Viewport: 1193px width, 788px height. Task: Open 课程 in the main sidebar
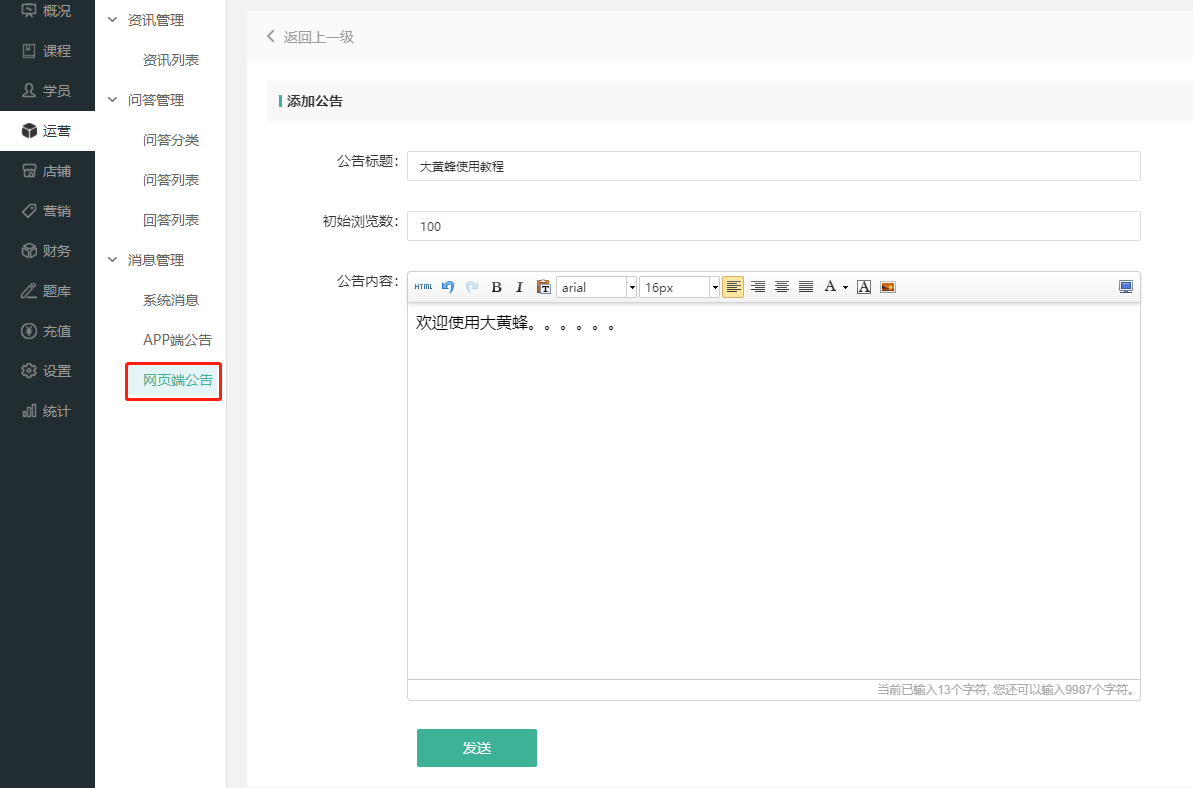[47, 51]
